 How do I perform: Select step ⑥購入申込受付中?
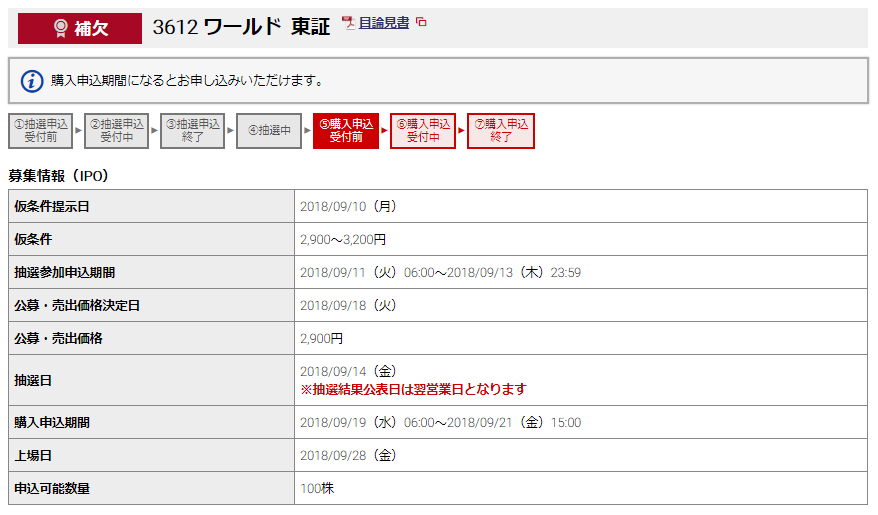click(423, 131)
